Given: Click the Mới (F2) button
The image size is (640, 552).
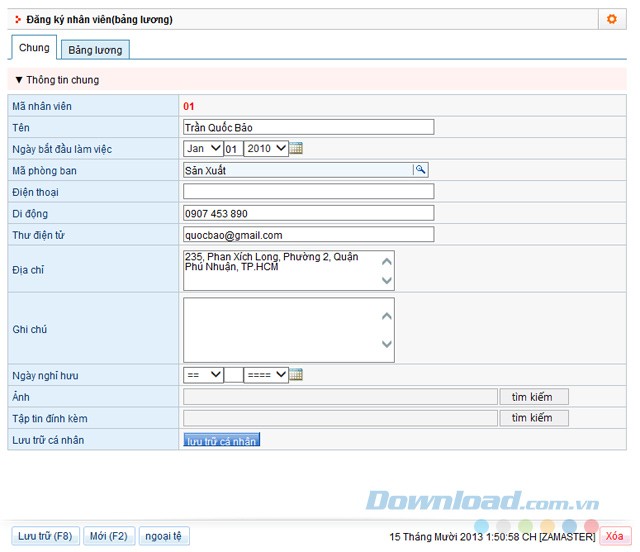Looking at the screenshot, I should click(109, 536).
